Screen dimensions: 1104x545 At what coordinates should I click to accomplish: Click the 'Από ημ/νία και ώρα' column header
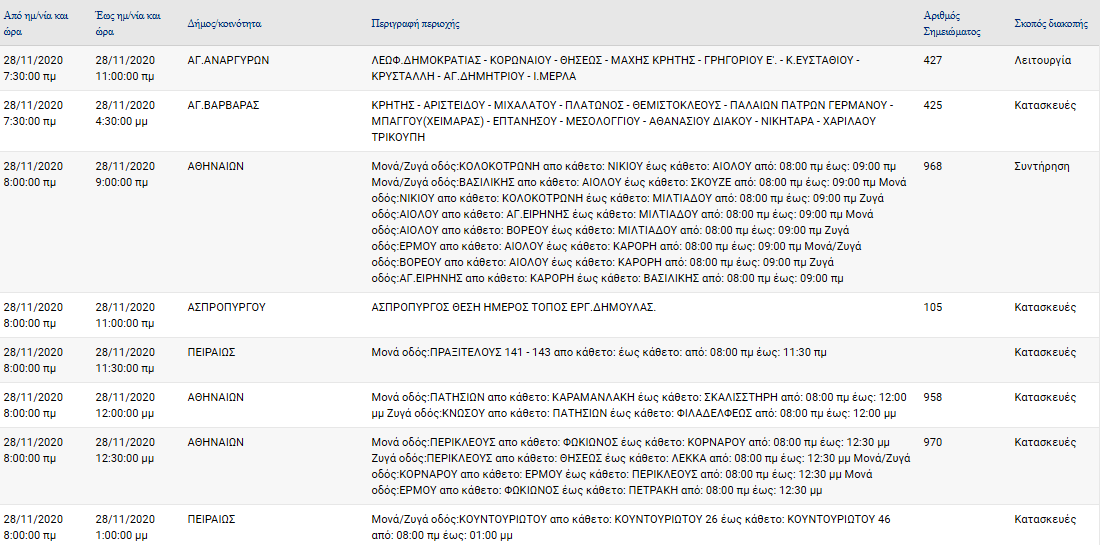[x=36, y=23]
